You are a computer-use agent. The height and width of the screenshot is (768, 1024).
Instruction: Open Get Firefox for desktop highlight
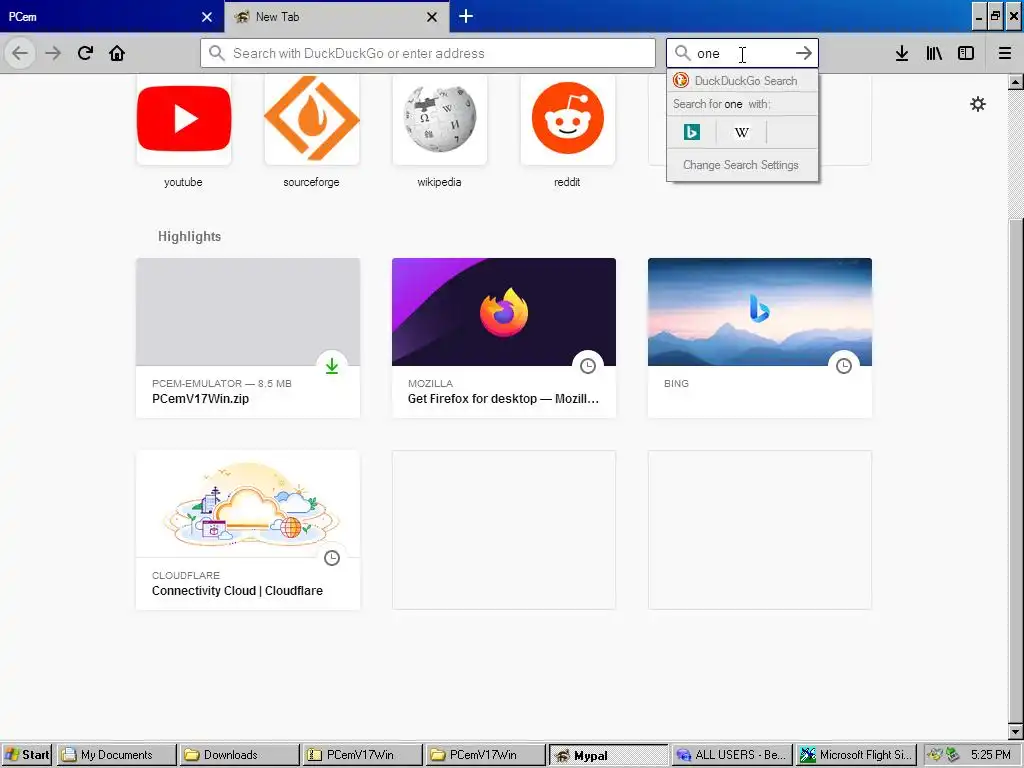tap(504, 338)
